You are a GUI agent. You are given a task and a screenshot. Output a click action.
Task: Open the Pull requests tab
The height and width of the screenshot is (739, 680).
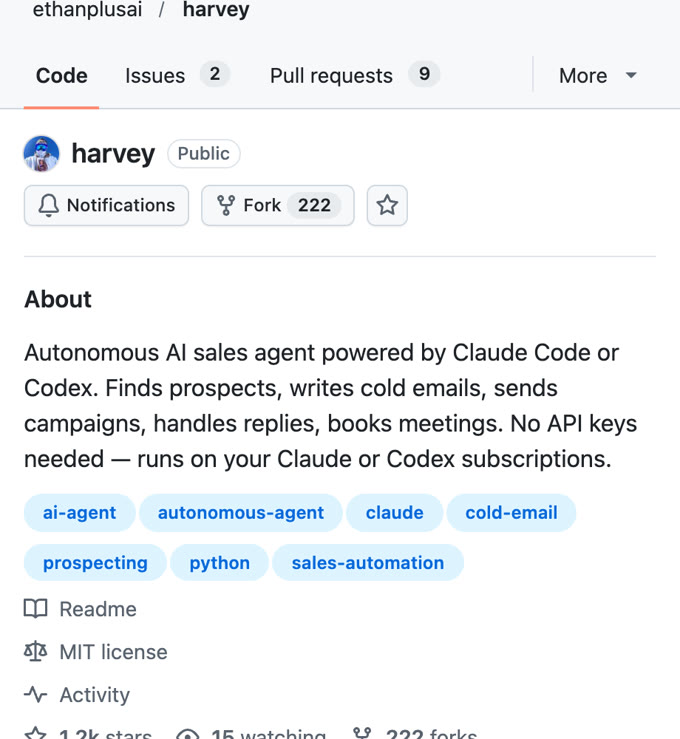[x=354, y=75]
